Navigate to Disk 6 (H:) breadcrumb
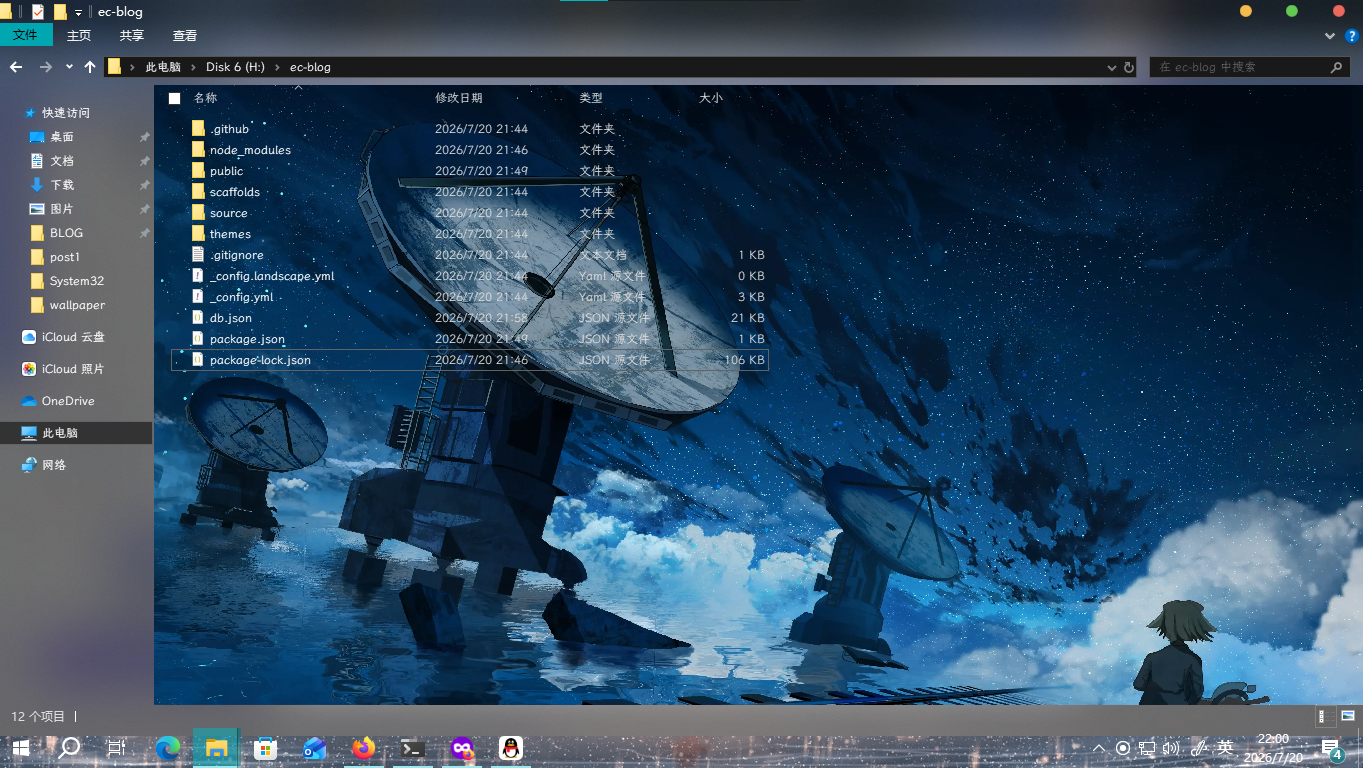Viewport: 1363px width, 768px height. click(x=235, y=67)
